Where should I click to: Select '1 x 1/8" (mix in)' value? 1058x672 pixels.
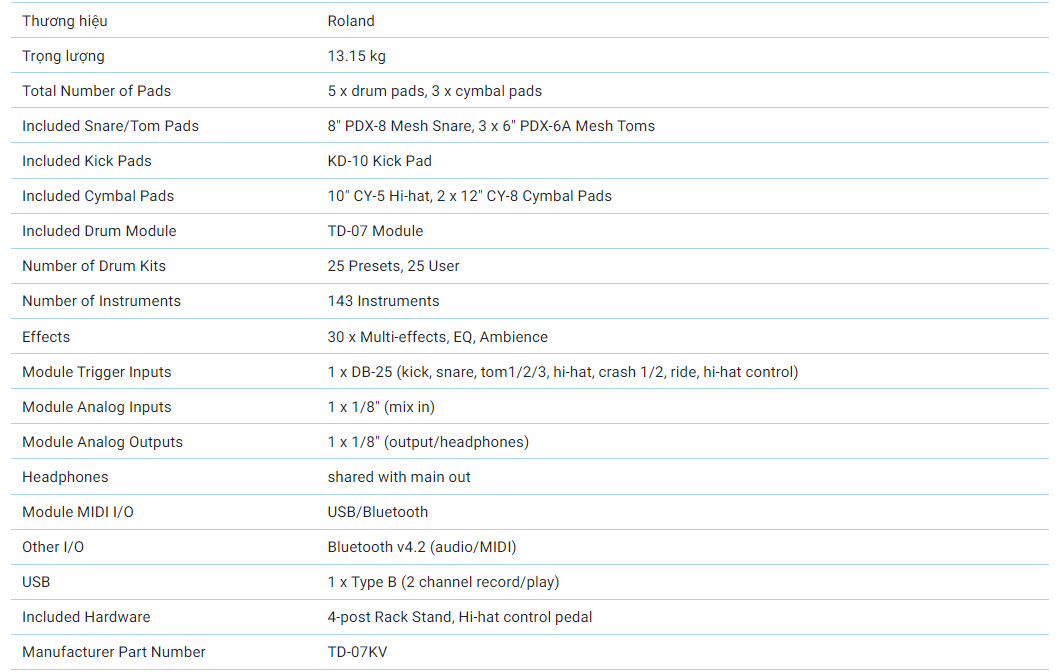381,408
